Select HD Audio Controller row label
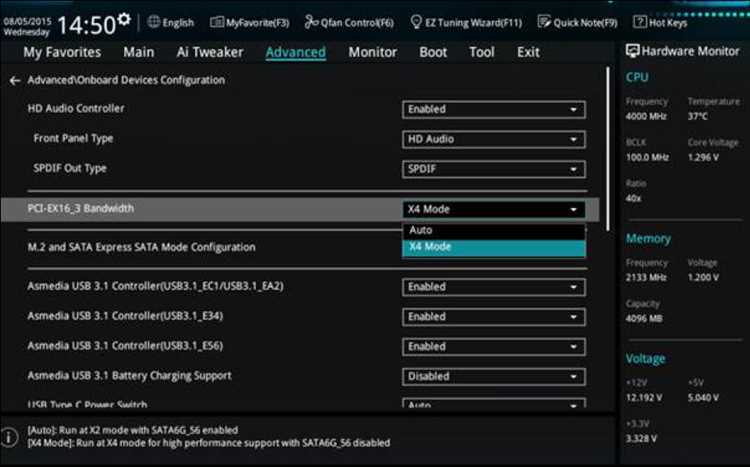 [76, 109]
